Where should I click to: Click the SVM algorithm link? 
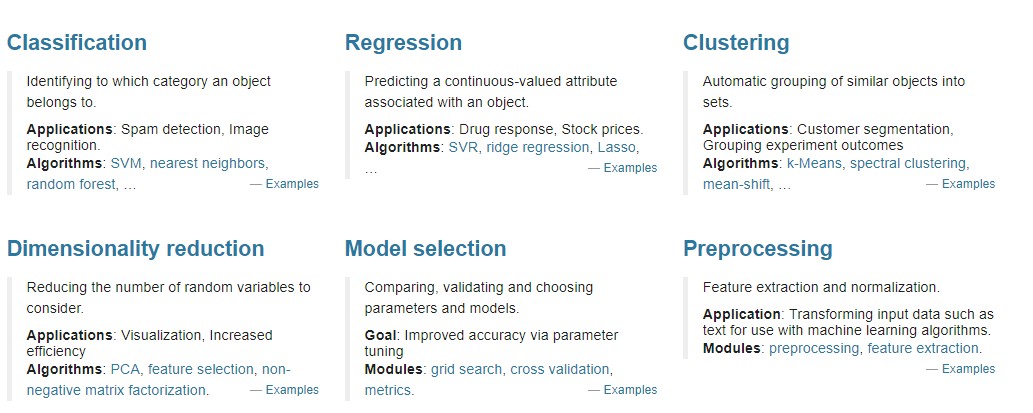tap(126, 163)
